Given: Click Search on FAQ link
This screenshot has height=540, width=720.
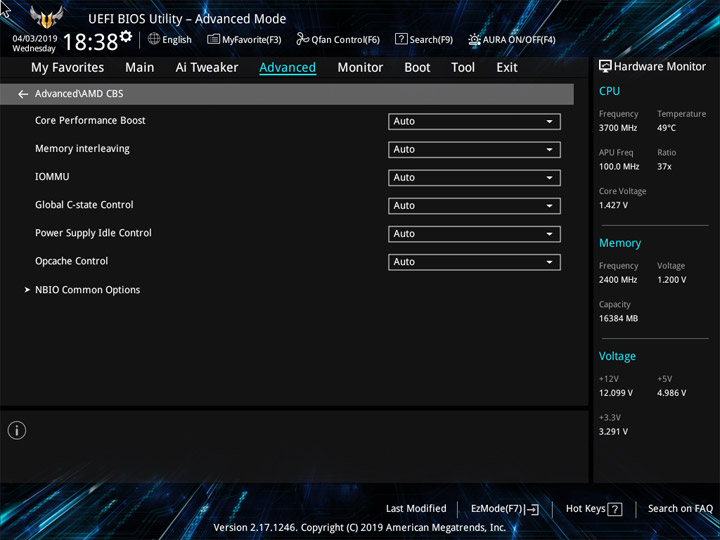Looking at the screenshot, I should click(680, 509).
